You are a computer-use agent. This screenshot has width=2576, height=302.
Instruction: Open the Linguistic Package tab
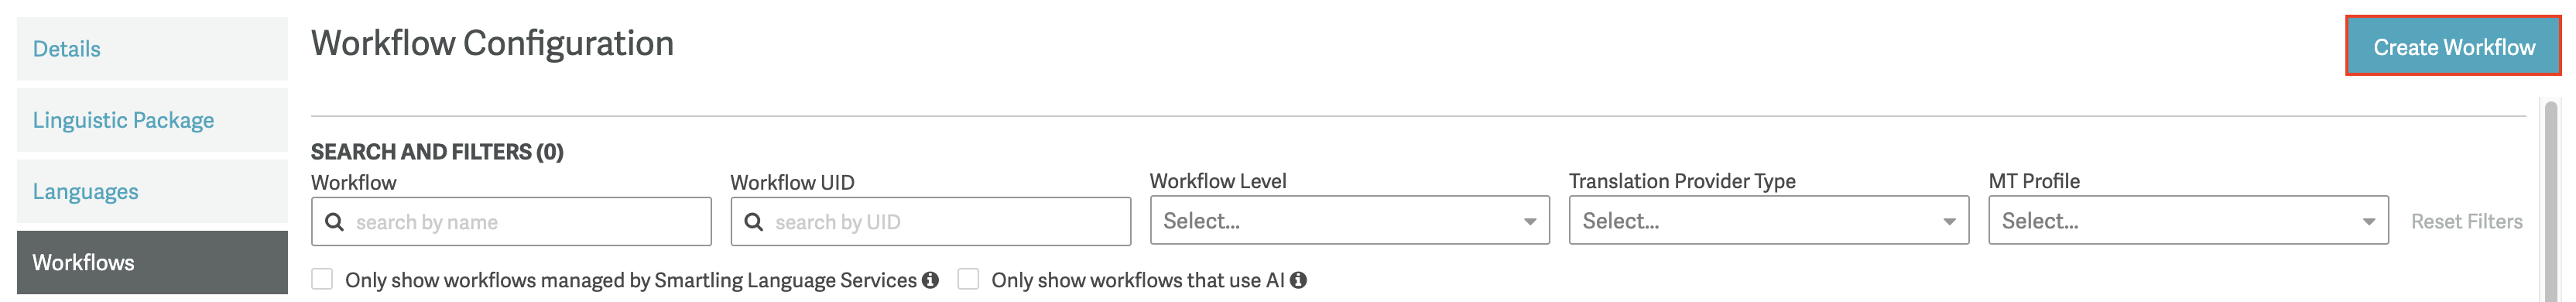coord(152,120)
